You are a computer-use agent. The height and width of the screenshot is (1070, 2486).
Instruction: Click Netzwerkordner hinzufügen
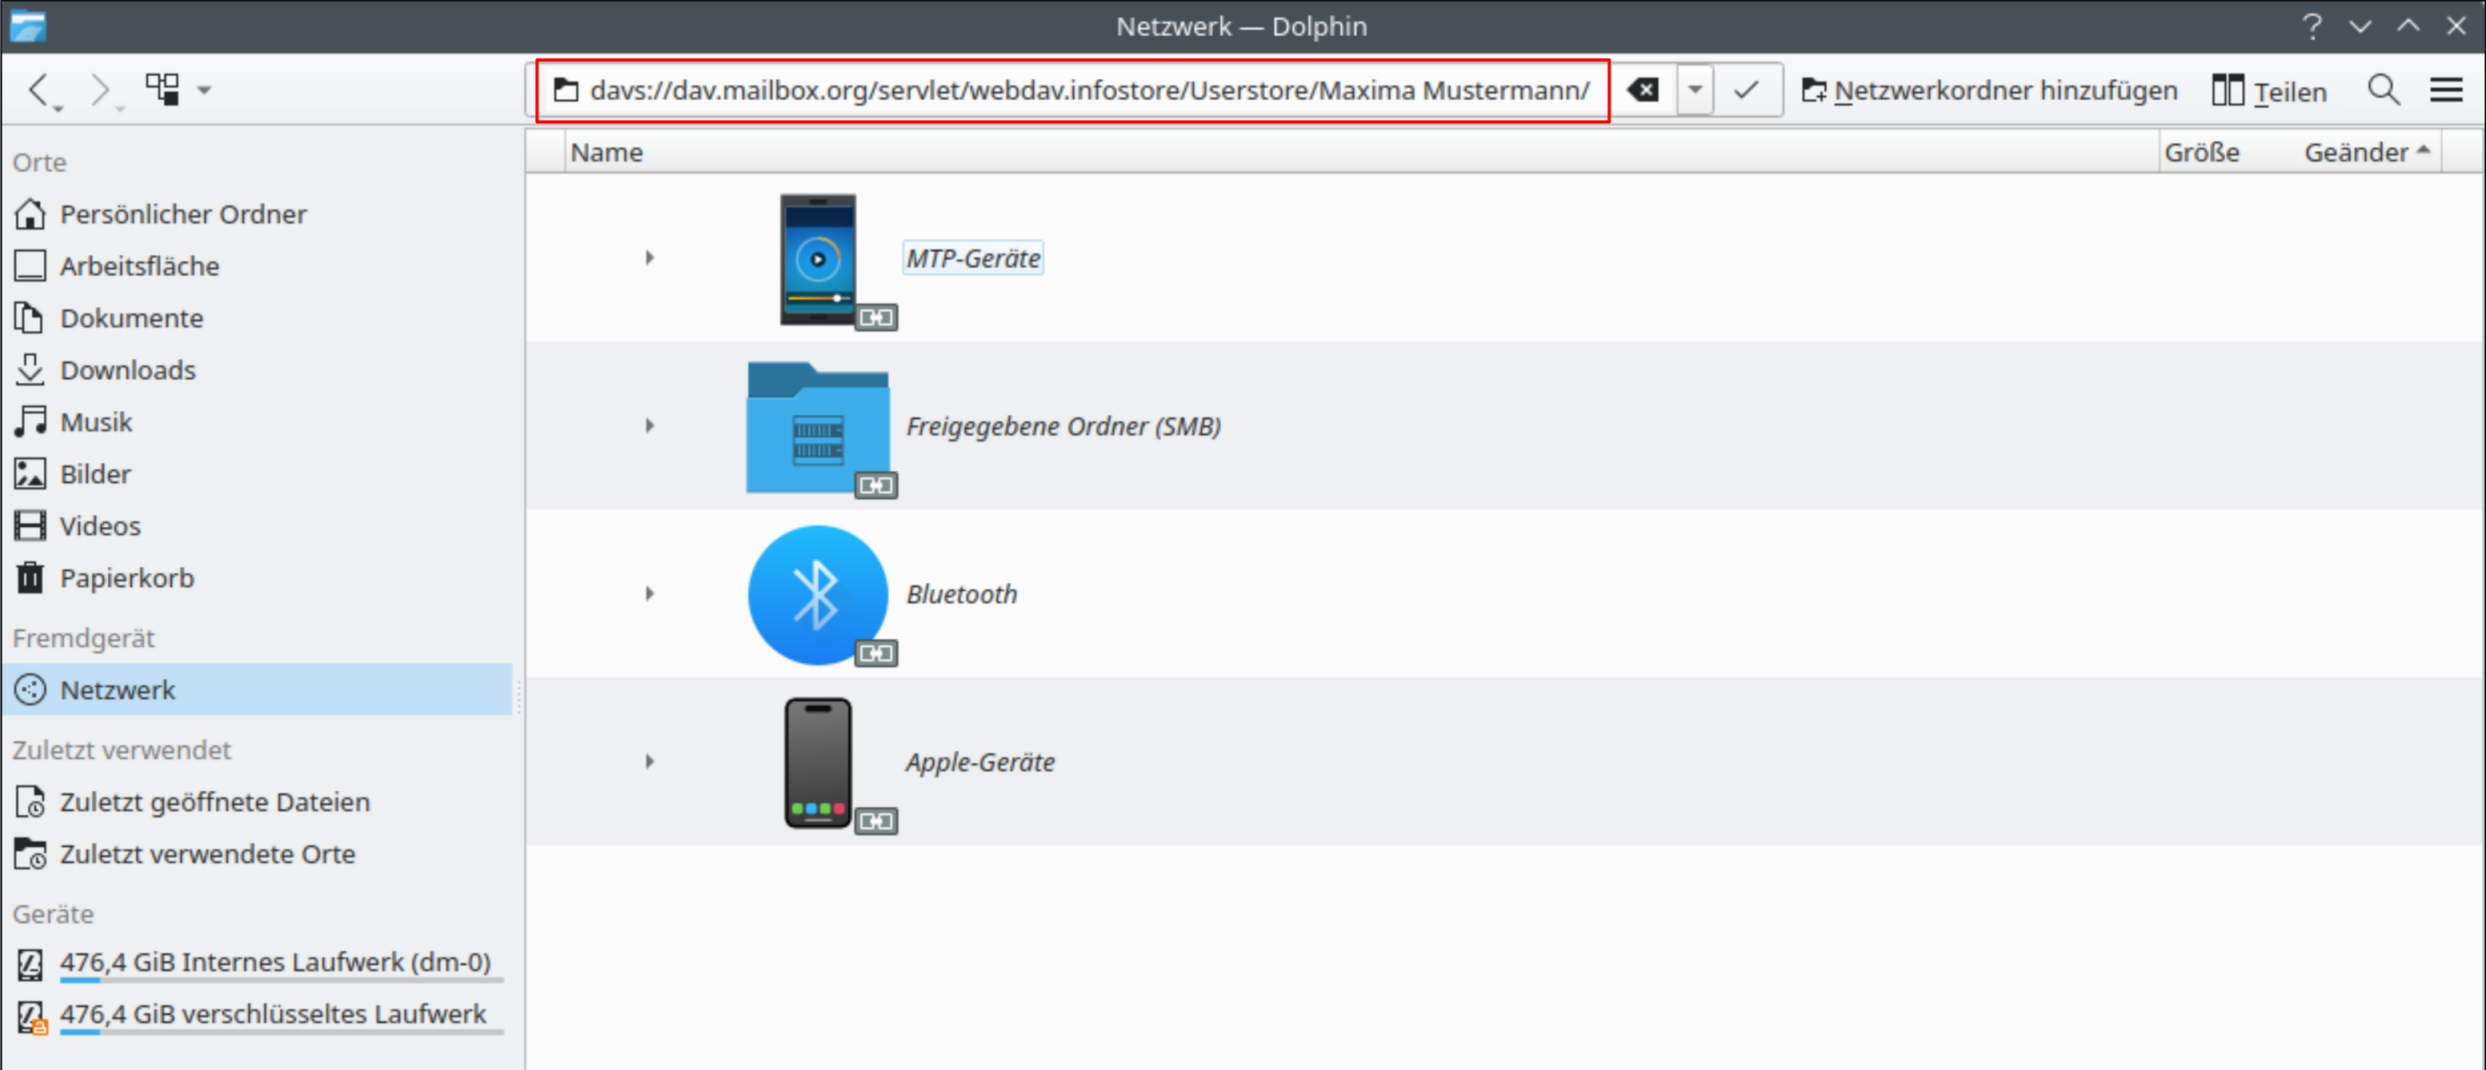pyautogui.click(x=1989, y=90)
